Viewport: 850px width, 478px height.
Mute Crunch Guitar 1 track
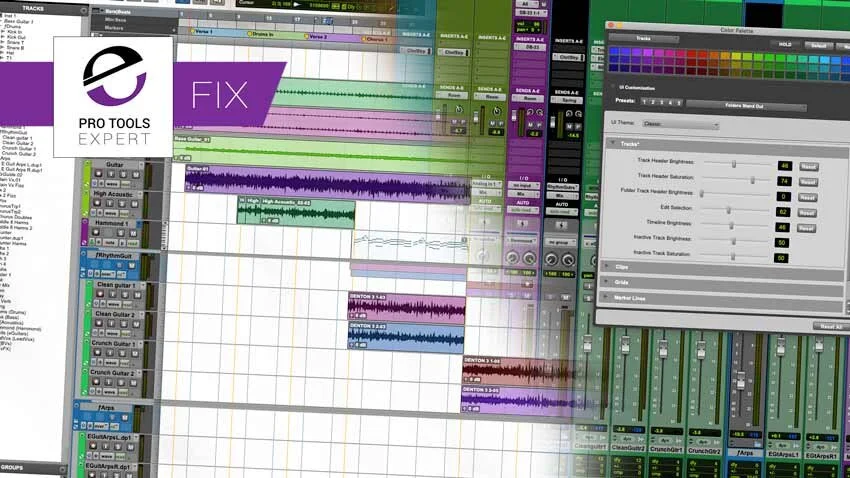tap(134, 353)
